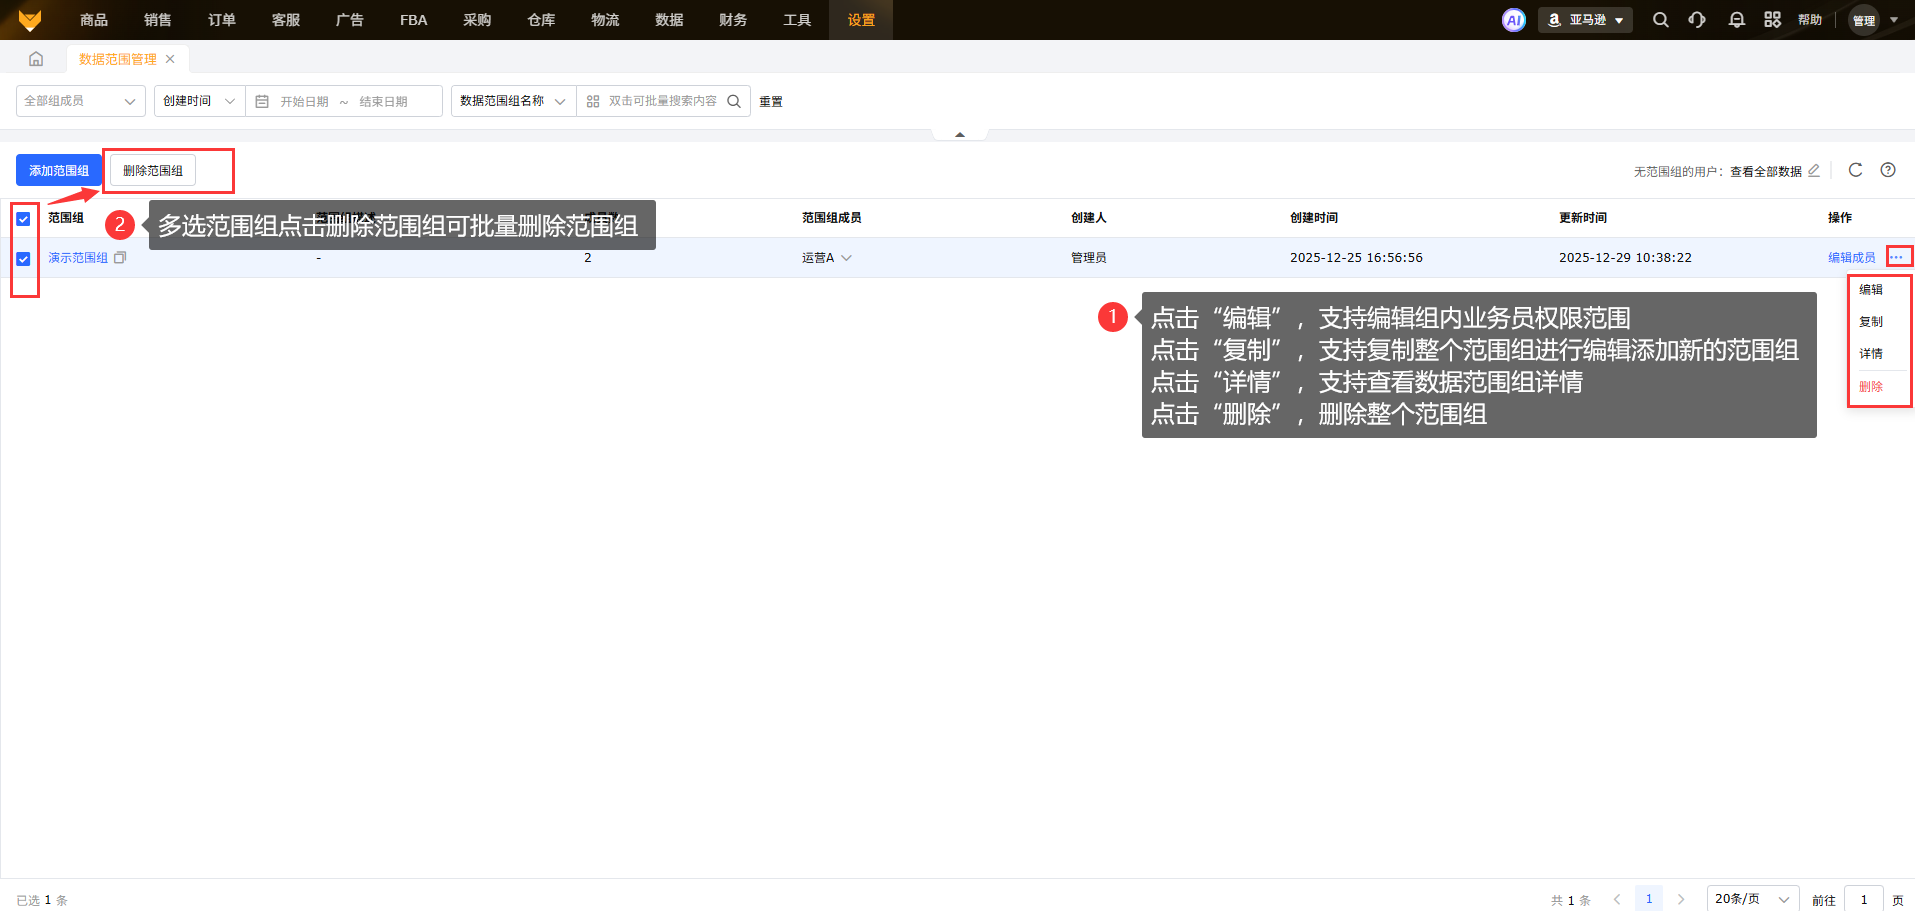Click the copy icon beside 演示范围组

coord(120,258)
